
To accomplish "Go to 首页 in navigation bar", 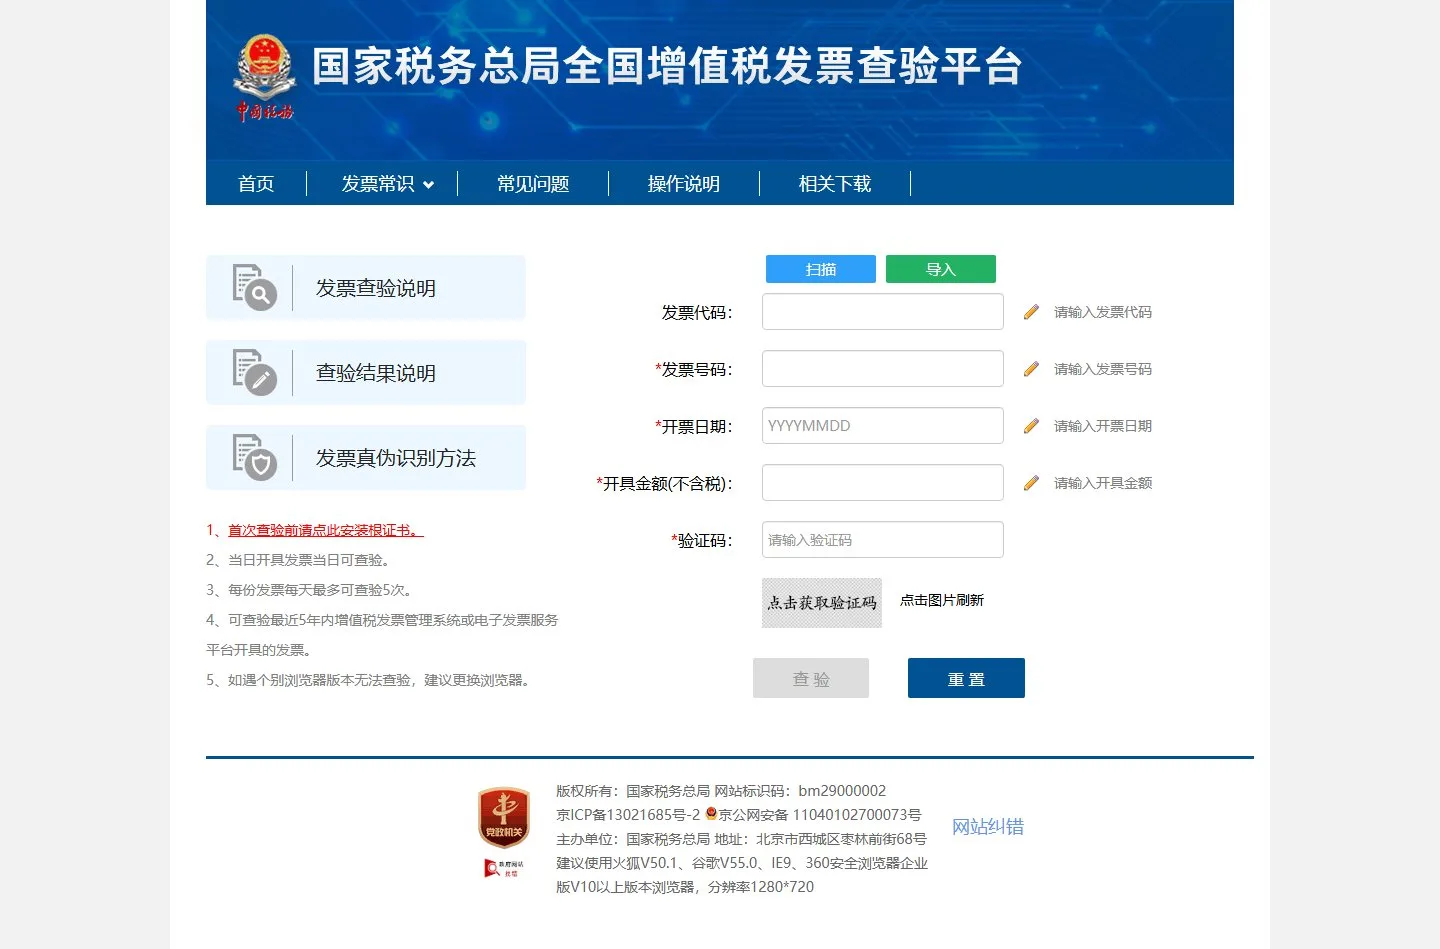I will (x=256, y=184).
